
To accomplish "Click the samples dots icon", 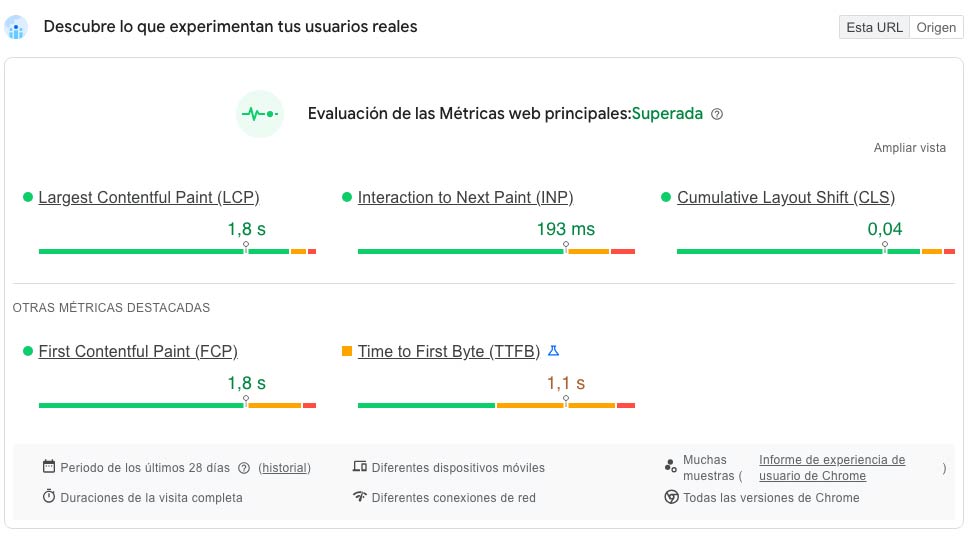I will pos(671,467).
